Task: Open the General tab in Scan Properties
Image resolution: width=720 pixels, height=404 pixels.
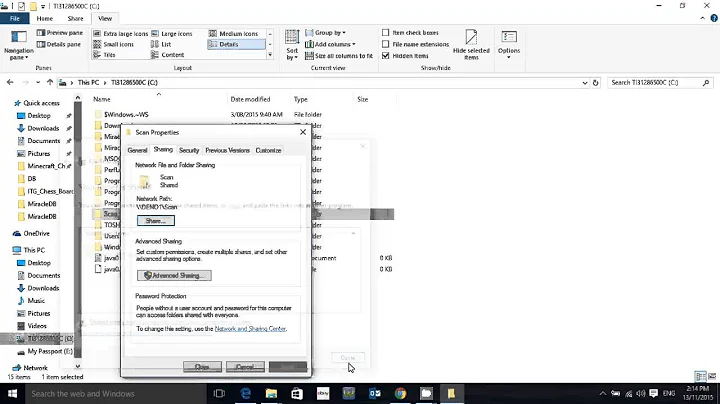Action: (x=137, y=150)
